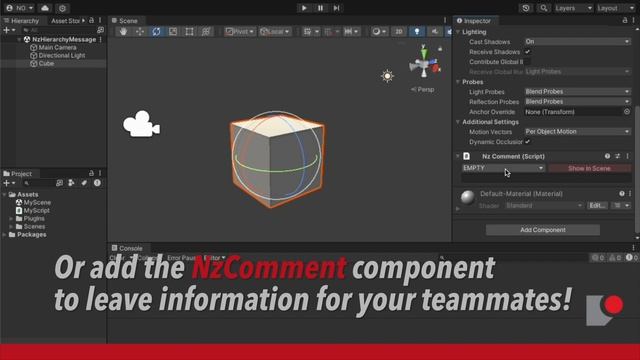Select MyScript asset in Project
Screen dimensions: 640x360
33,211
